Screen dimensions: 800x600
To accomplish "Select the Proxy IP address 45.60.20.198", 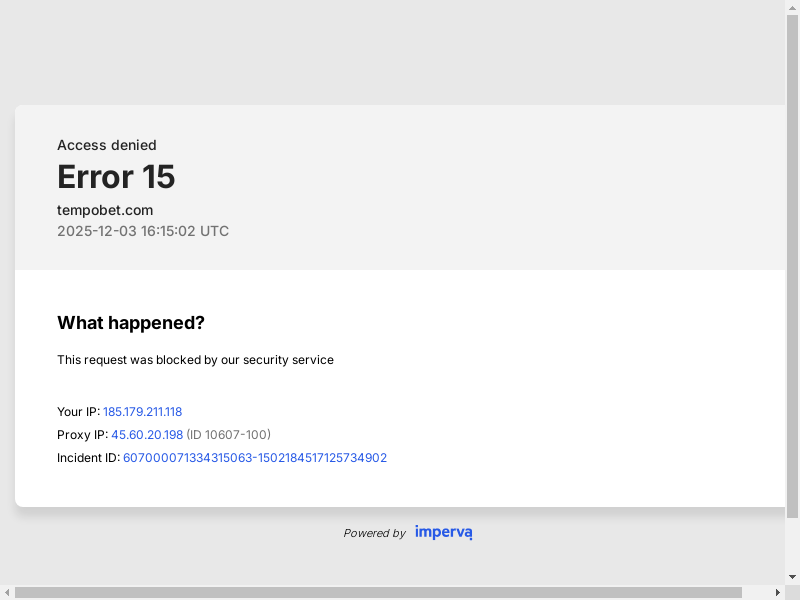I will click(147, 435).
